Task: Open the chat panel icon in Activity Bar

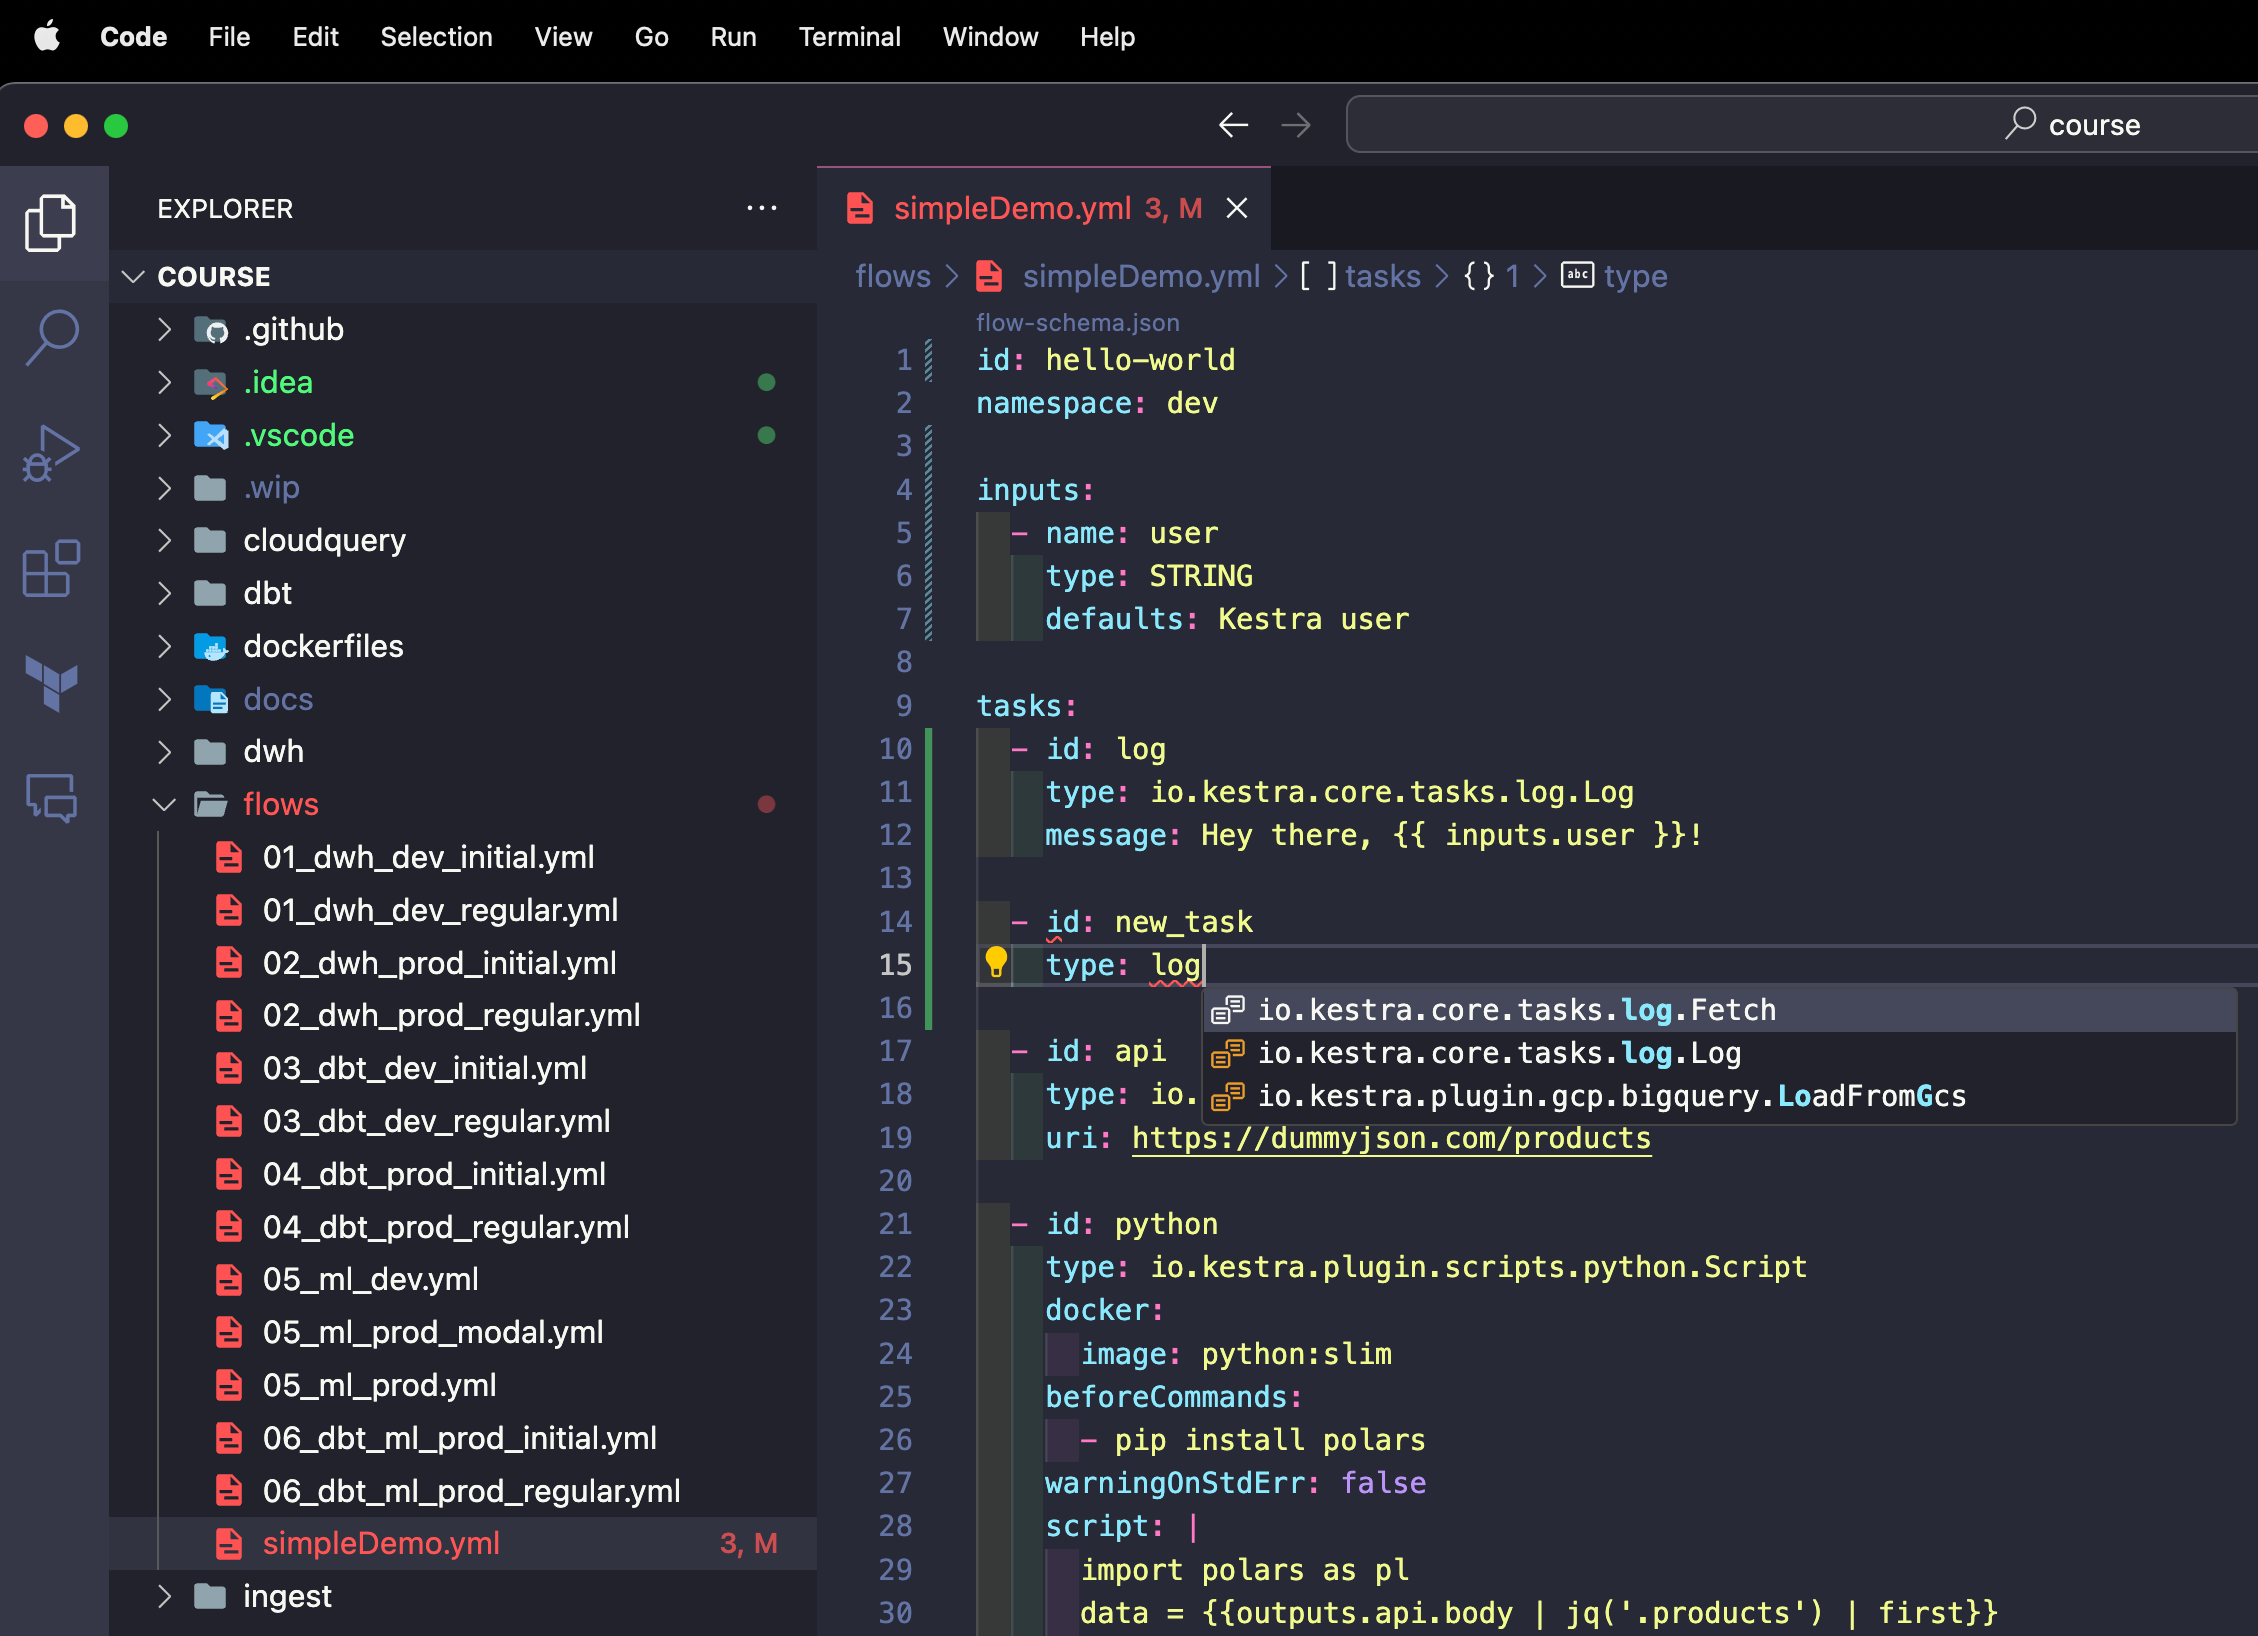Action: (51, 797)
